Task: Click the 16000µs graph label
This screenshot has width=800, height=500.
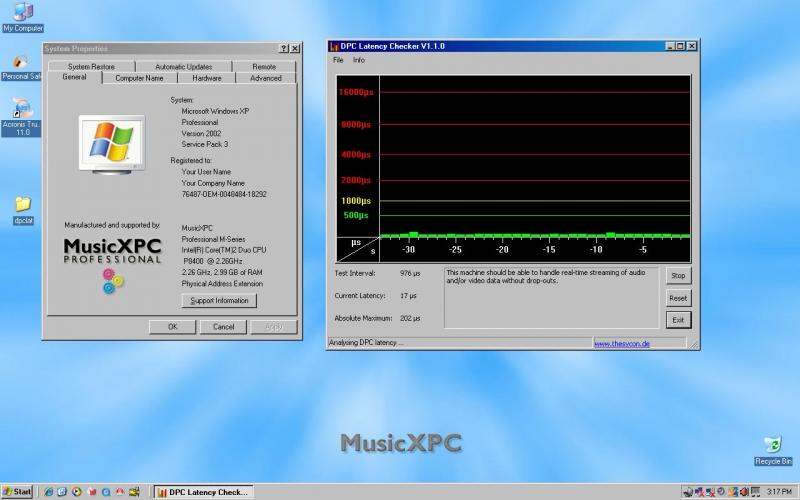Action: point(356,92)
